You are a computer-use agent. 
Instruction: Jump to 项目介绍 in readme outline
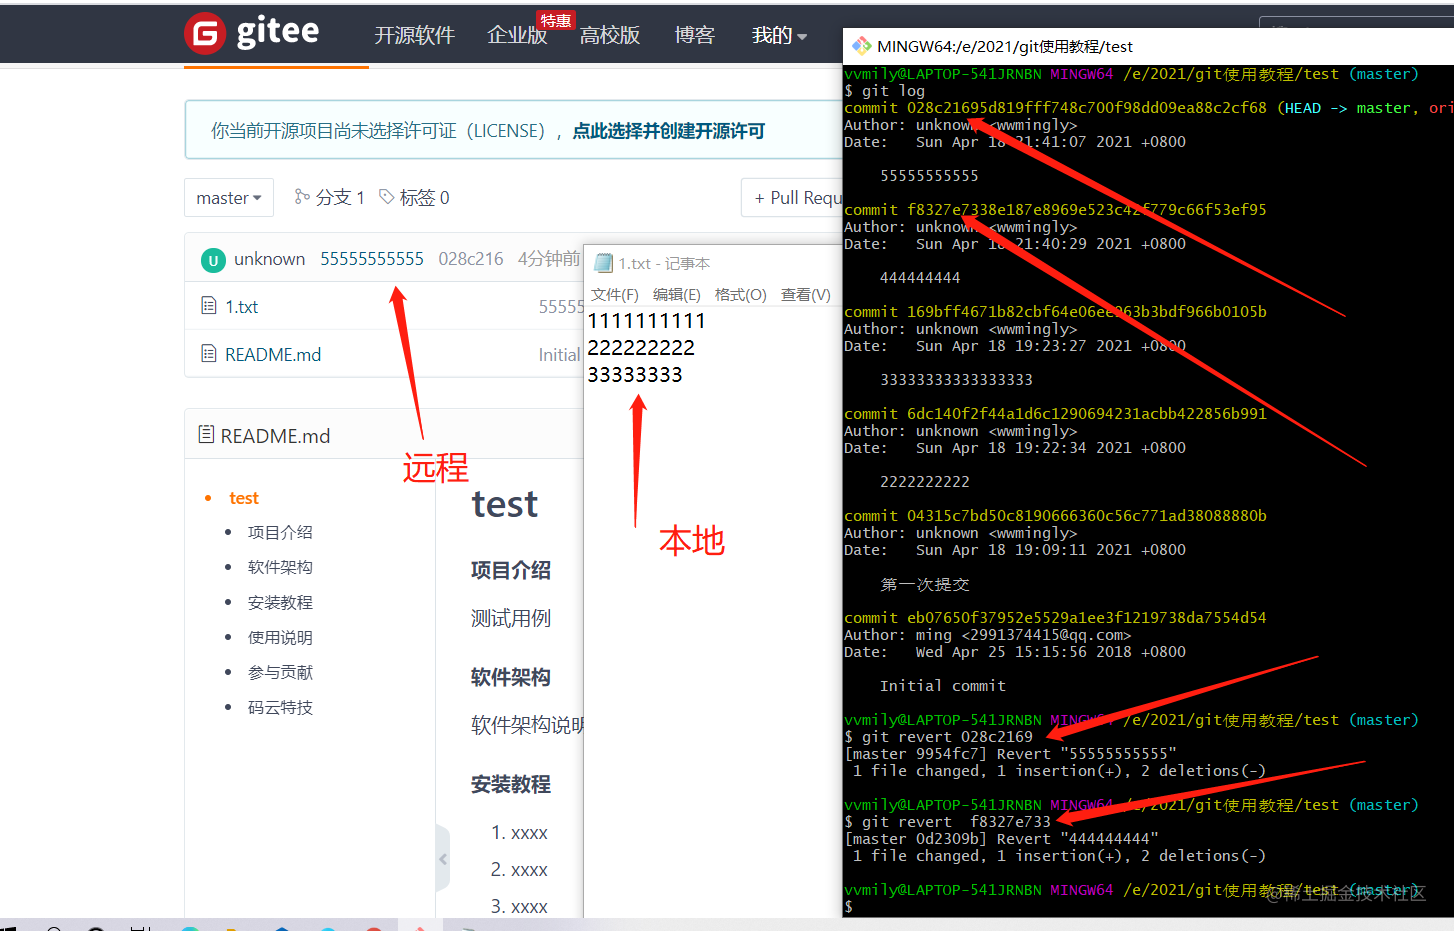280,532
